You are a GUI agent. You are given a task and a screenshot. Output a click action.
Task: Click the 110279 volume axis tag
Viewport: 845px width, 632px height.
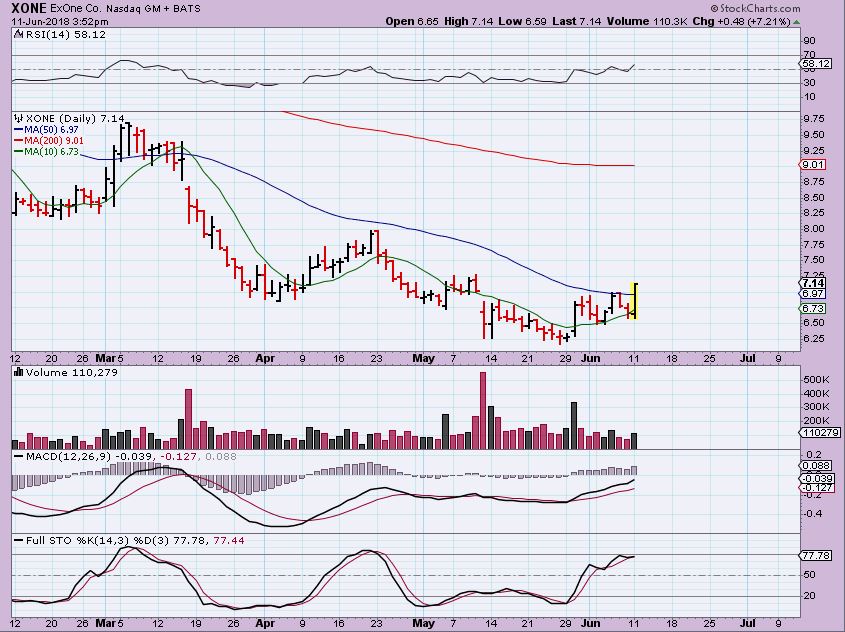coord(820,433)
